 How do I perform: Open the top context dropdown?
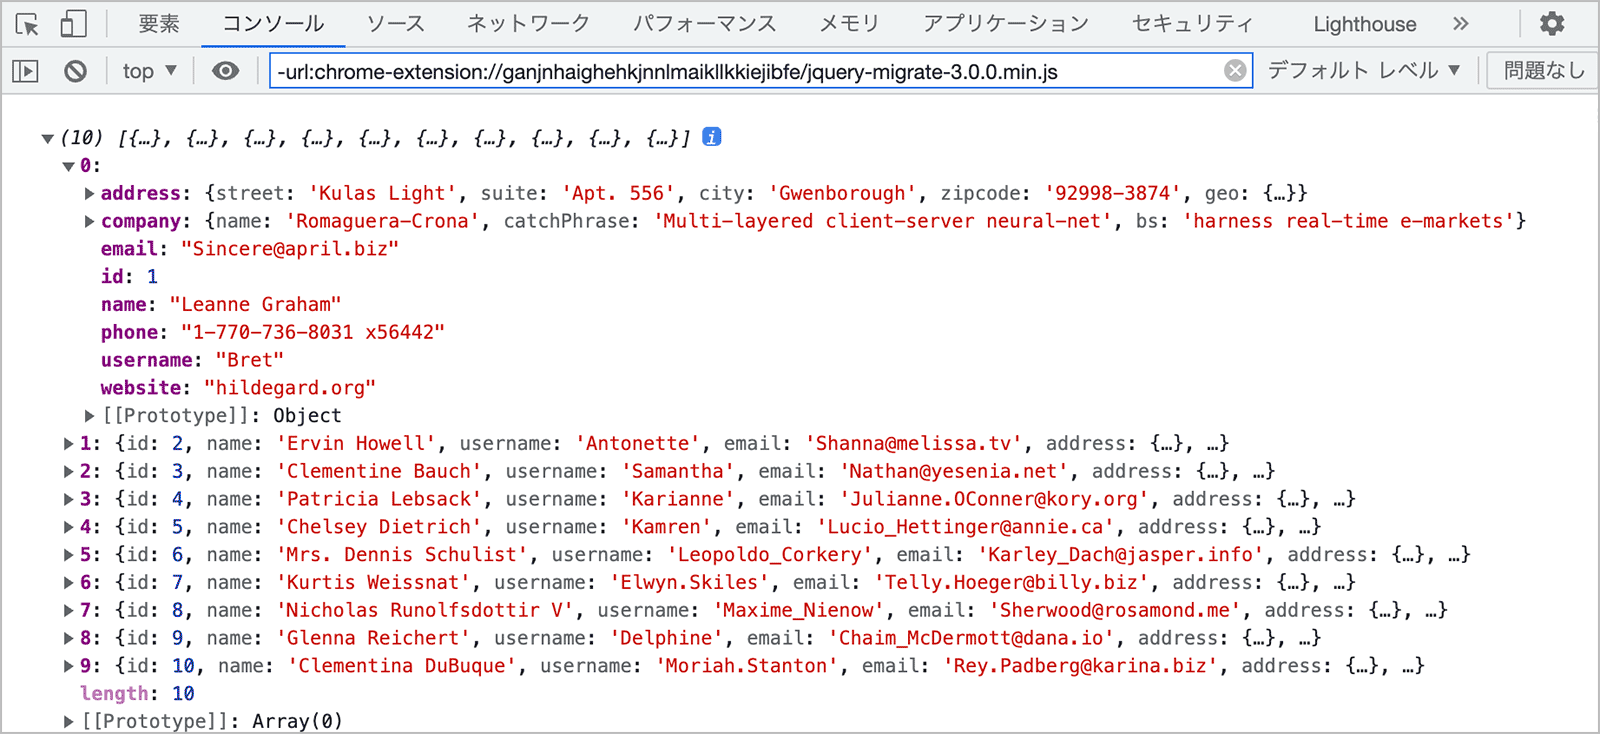(149, 71)
